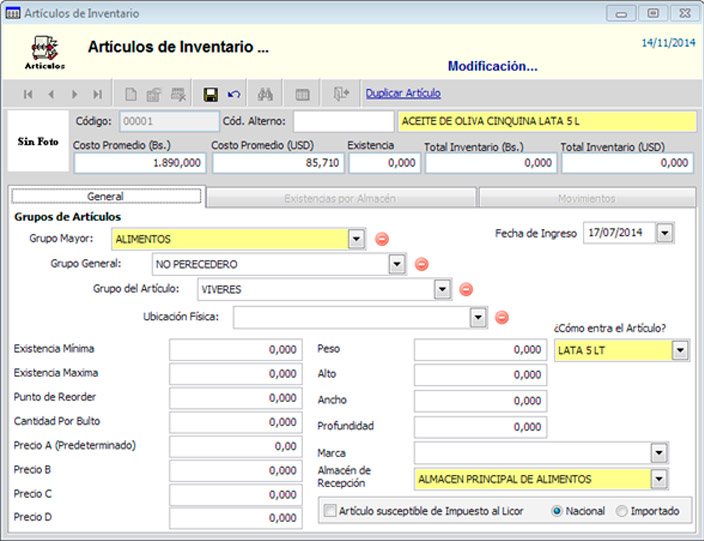
Task: Expand the ¿Cómo entra el Artículo? dropdown
Action: tap(681, 350)
